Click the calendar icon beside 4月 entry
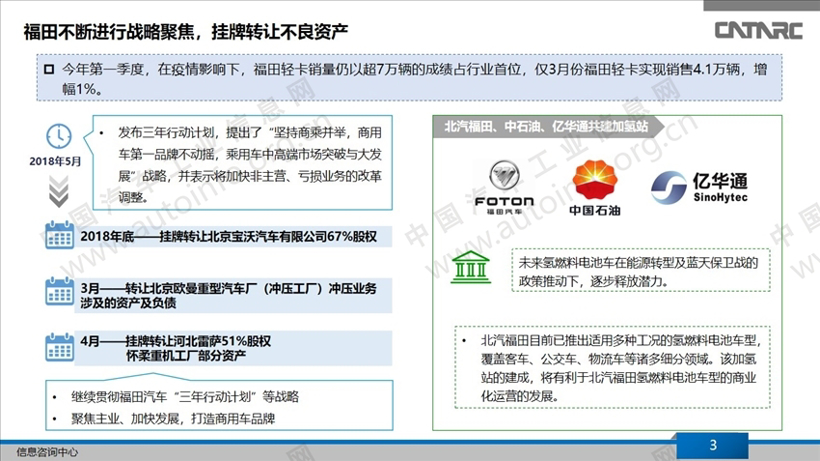This screenshot has width=820, height=461. click(59, 347)
